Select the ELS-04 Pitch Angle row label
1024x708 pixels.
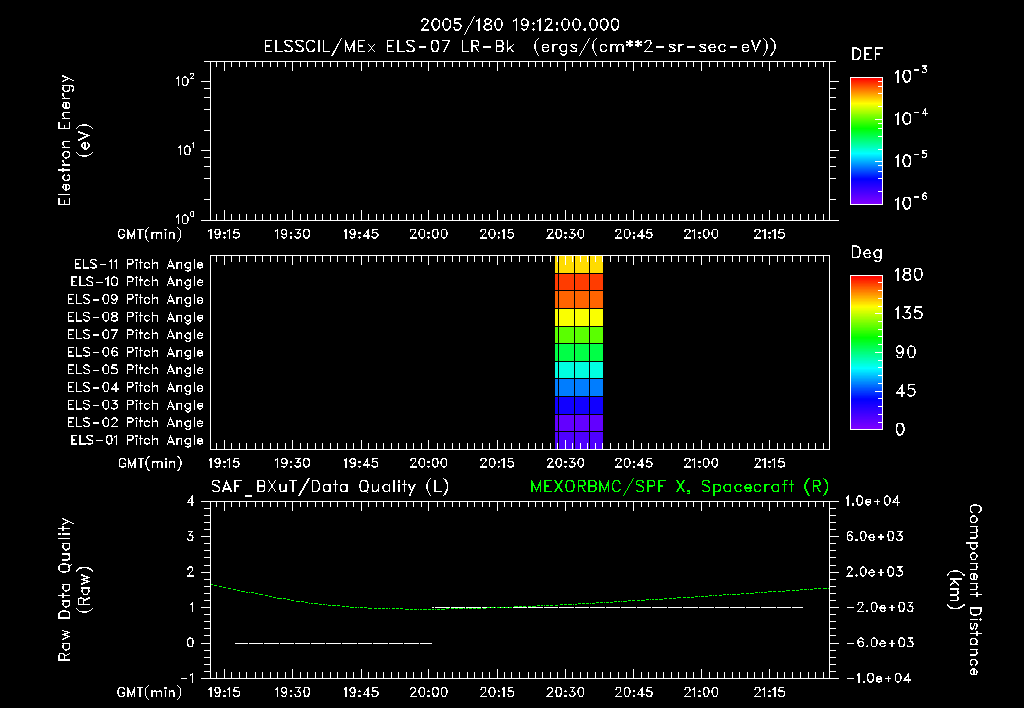tap(135, 387)
